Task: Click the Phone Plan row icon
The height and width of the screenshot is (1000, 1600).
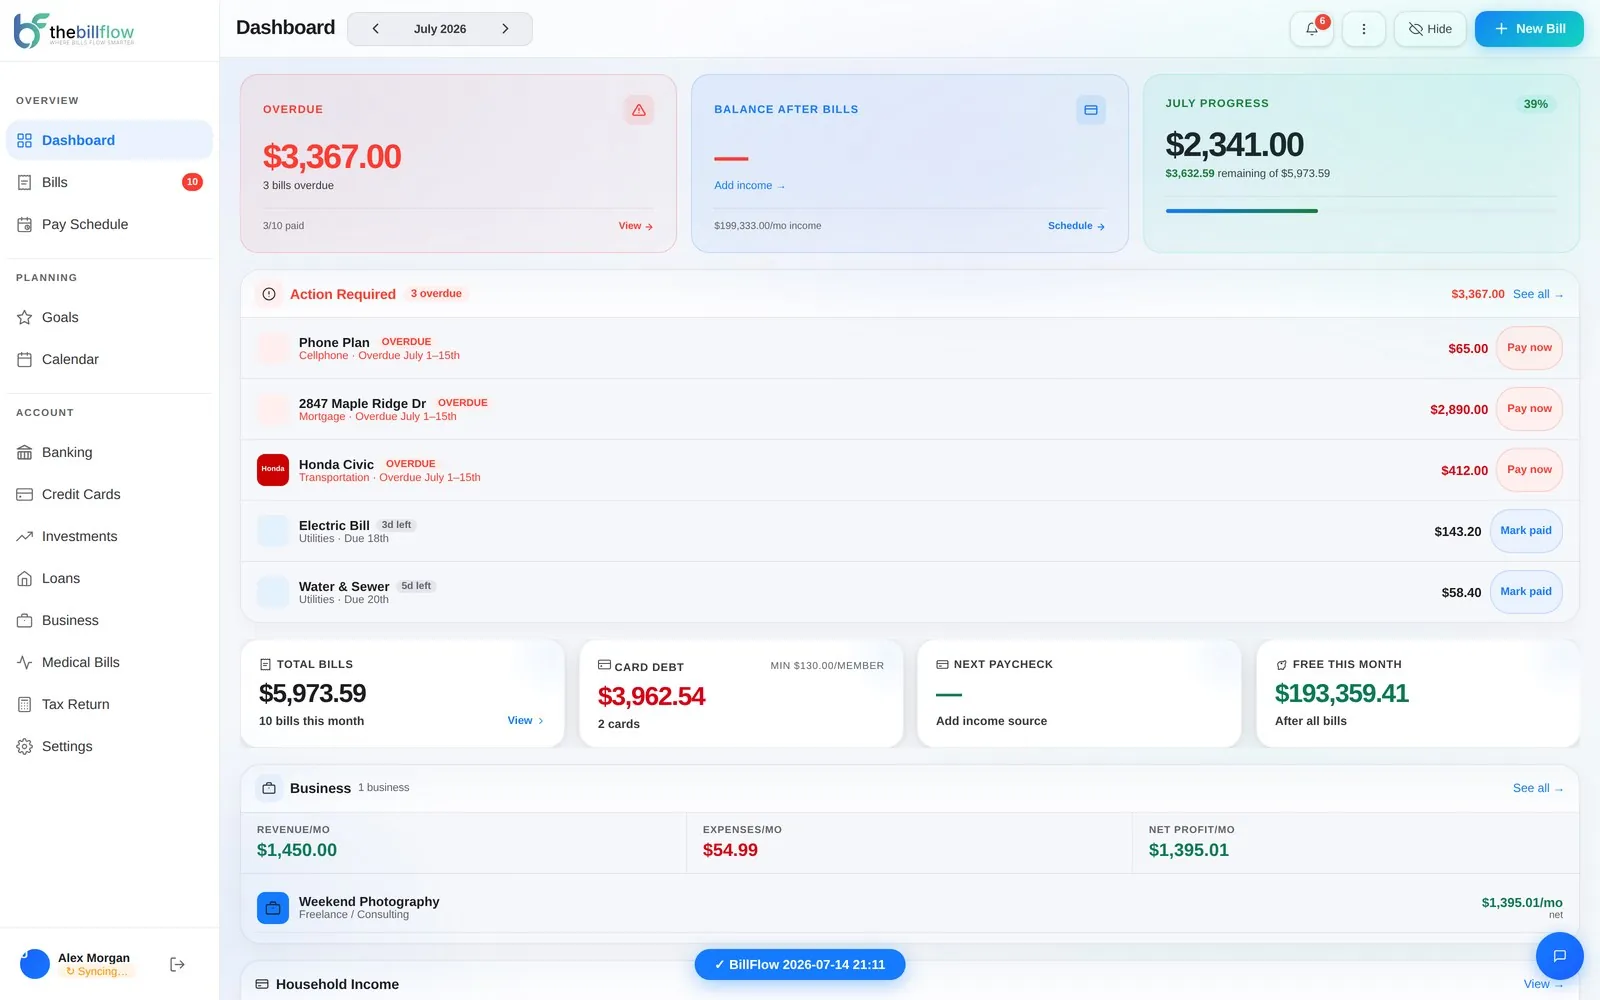Action: (273, 348)
